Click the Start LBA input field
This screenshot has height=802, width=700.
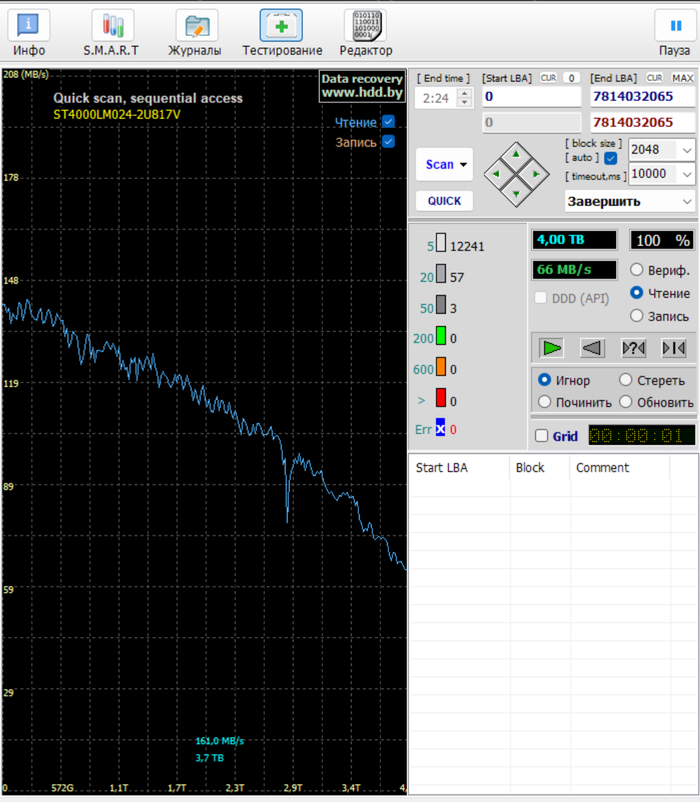pyautogui.click(x=532, y=97)
